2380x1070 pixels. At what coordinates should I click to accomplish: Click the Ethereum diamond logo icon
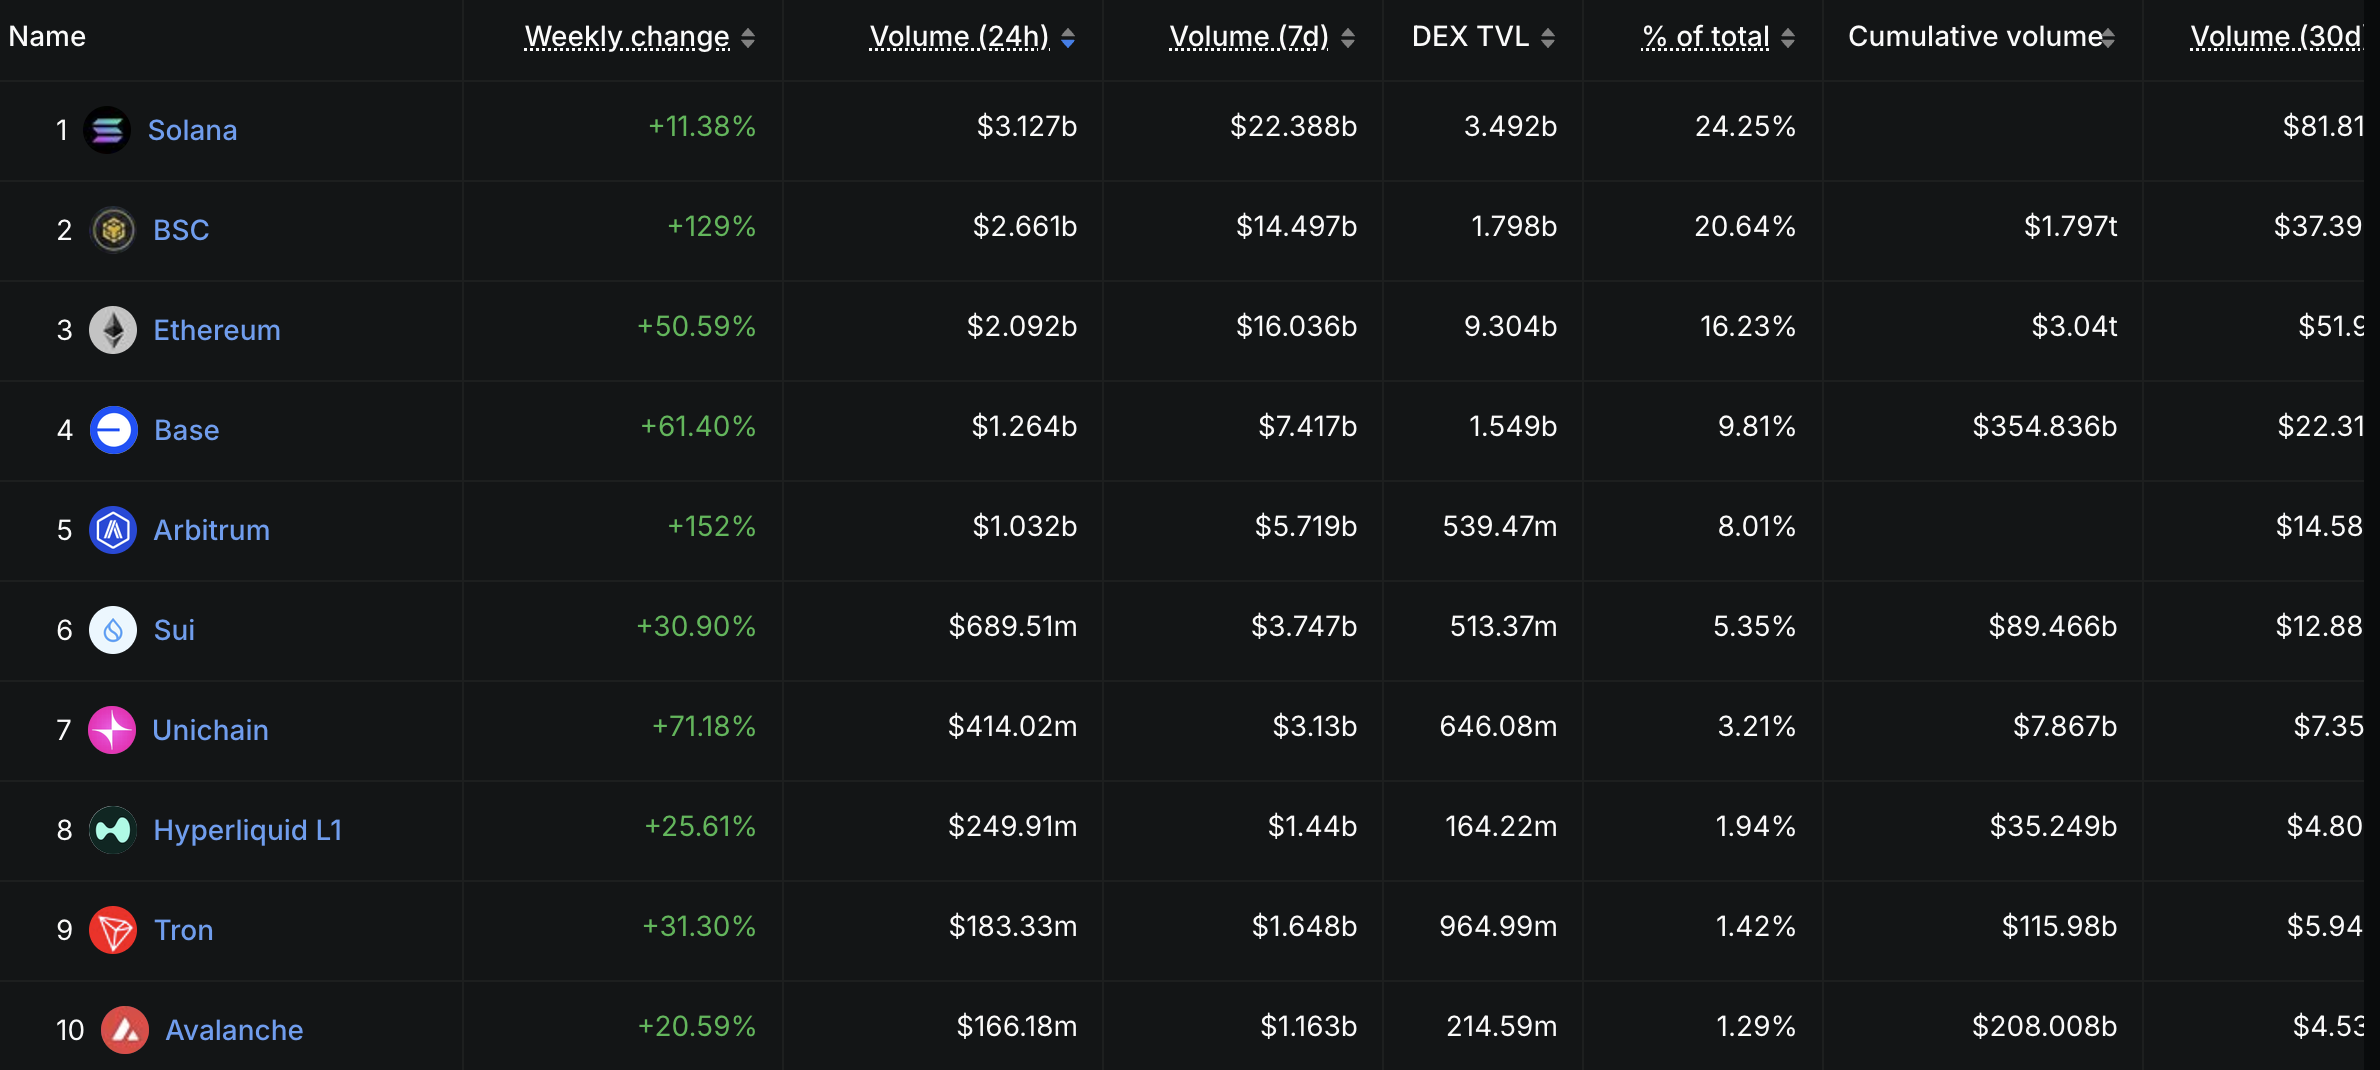point(113,330)
